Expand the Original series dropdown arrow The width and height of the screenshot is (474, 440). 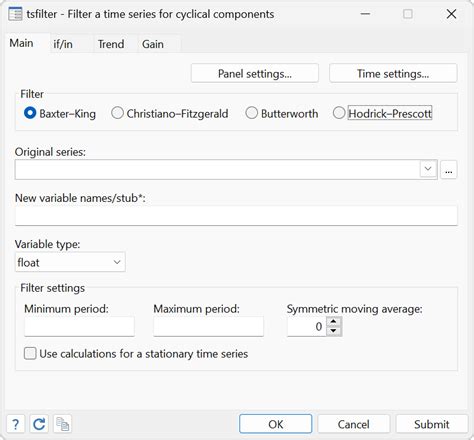(x=428, y=169)
